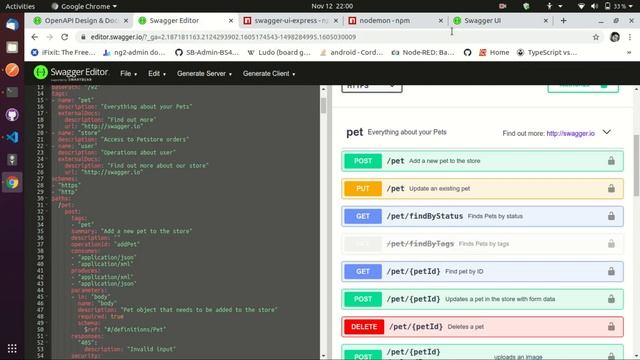The height and width of the screenshot is (360, 640).
Task: Open GitHub Desktop from the dock
Action: (12, 115)
